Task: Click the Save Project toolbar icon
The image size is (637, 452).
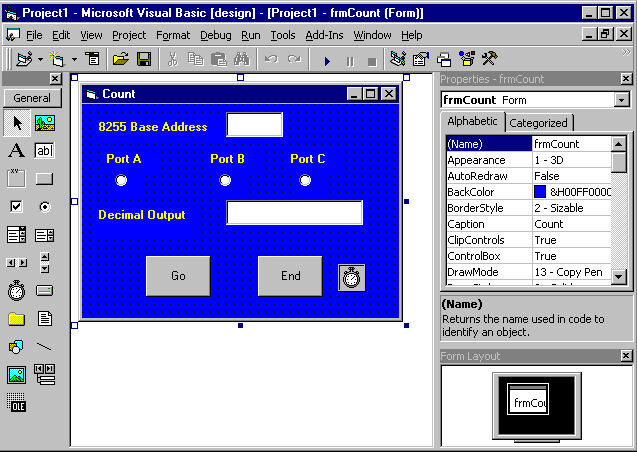Action: point(143,60)
